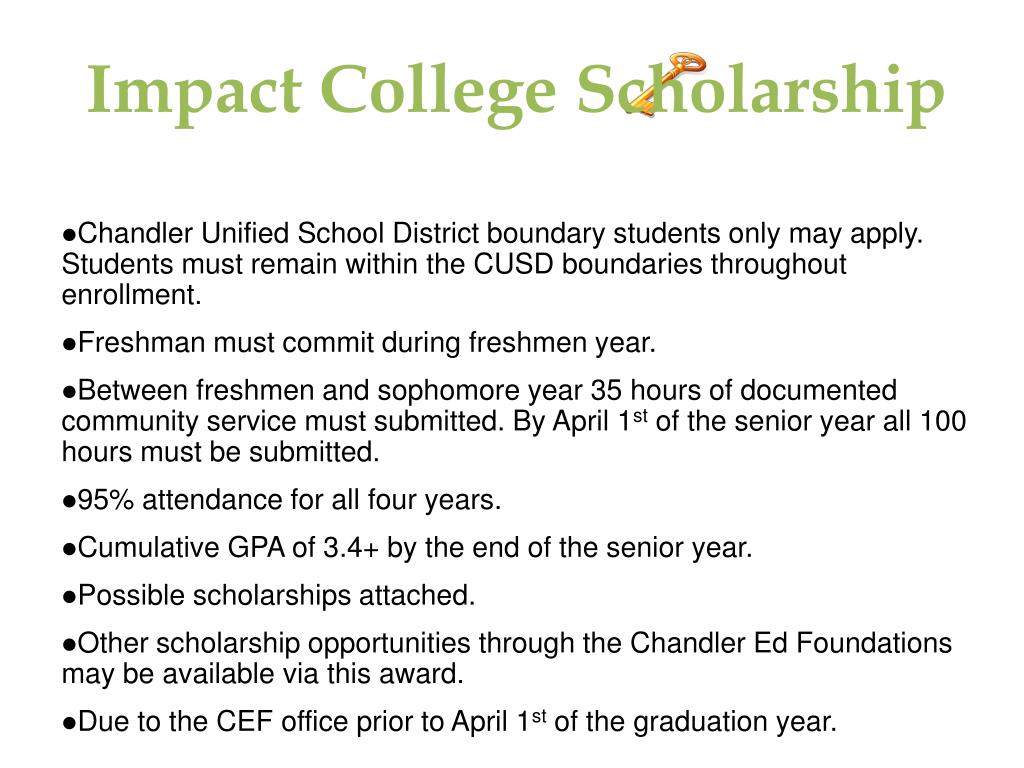Click the "Freshman must commit" bullet line
Viewport: 1024px width, 768px height.
[359, 343]
